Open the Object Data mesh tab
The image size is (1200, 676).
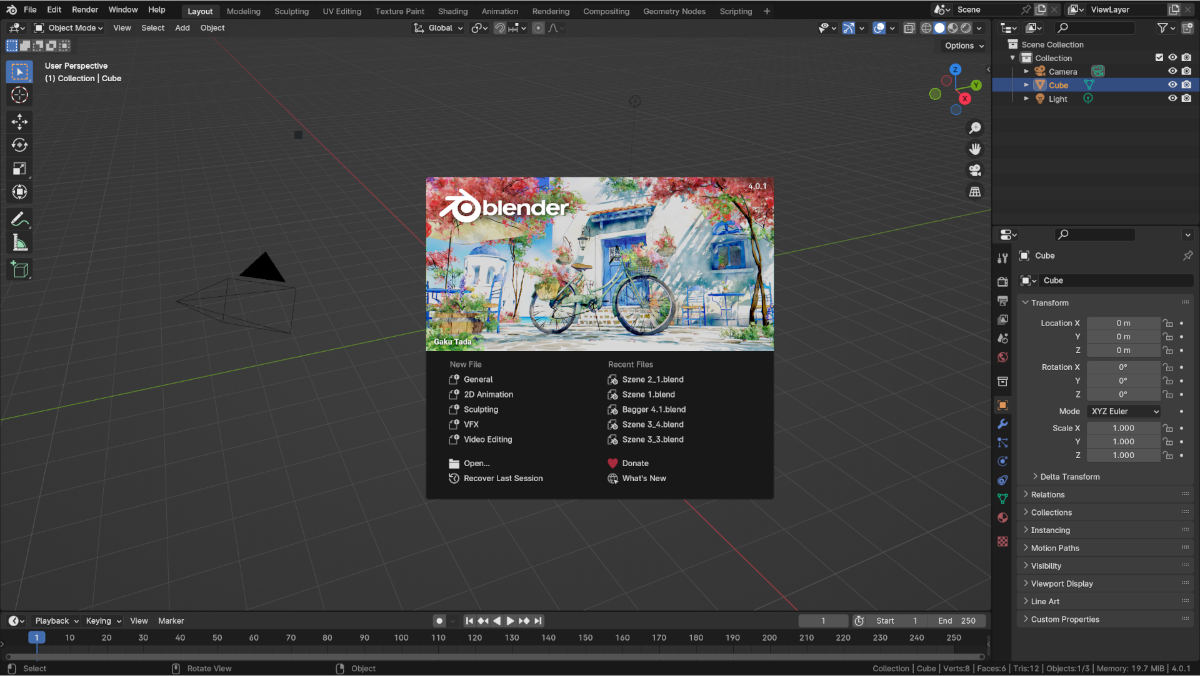click(x=1002, y=498)
